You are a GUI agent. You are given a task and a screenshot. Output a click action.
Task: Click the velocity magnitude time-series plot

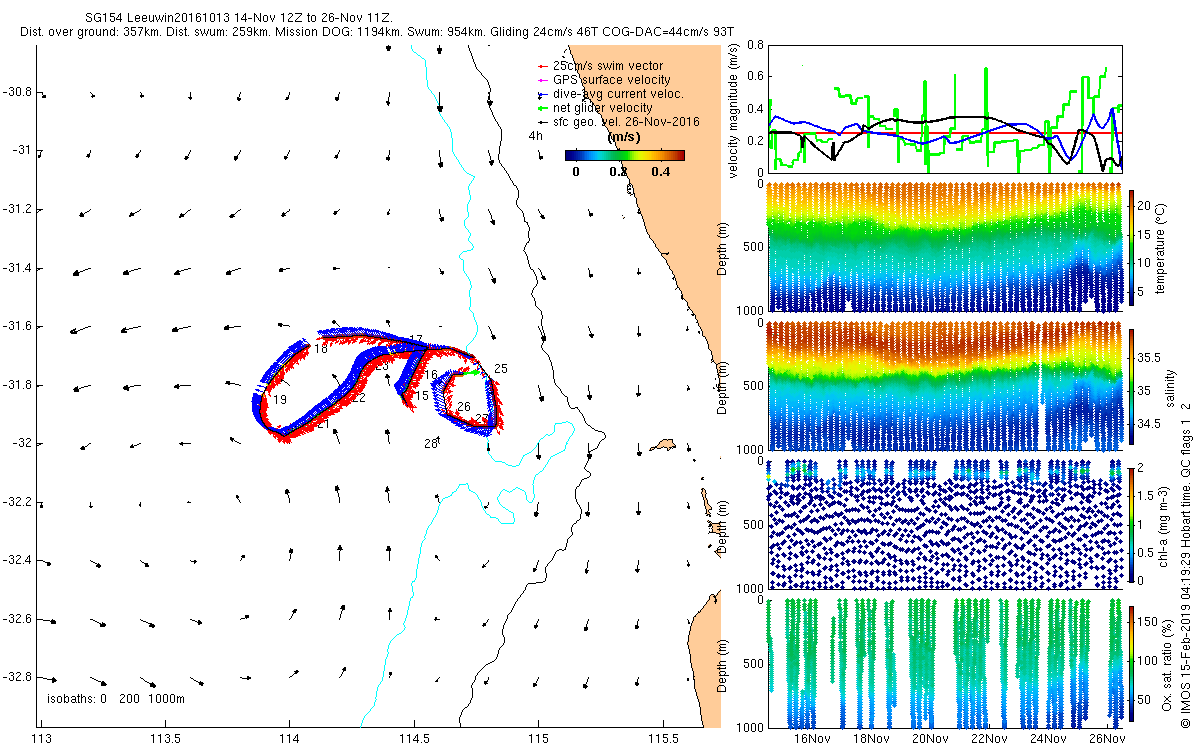943,107
